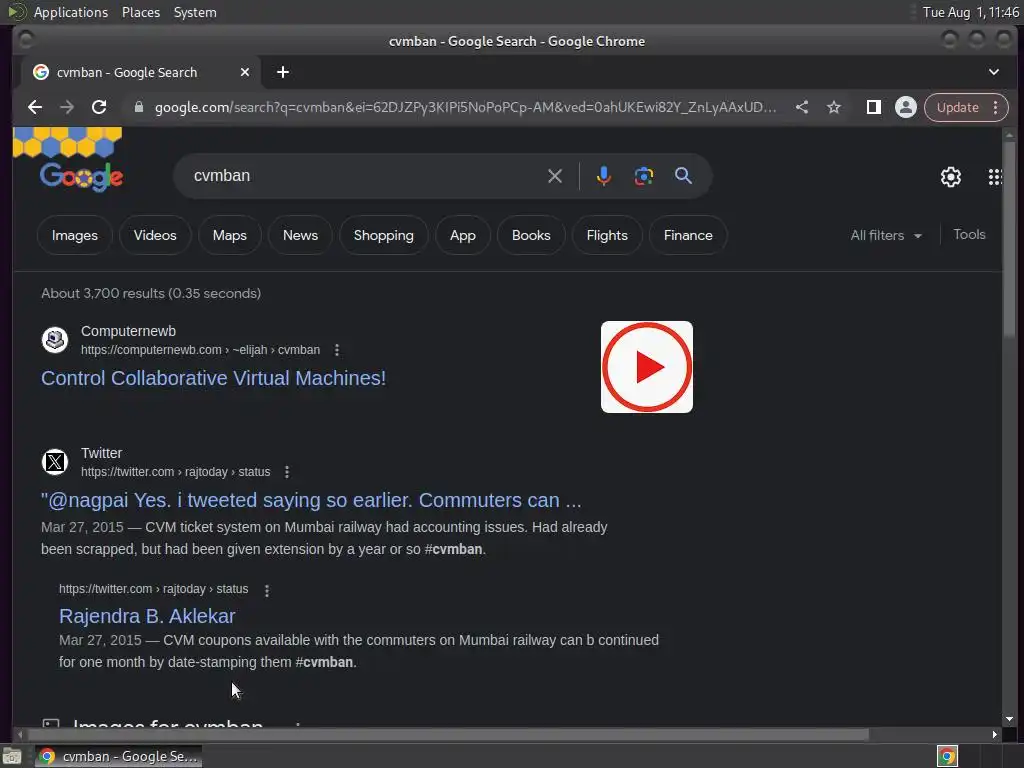1024x768 pixels.
Task: Open the Applications menu
Action: point(71,12)
